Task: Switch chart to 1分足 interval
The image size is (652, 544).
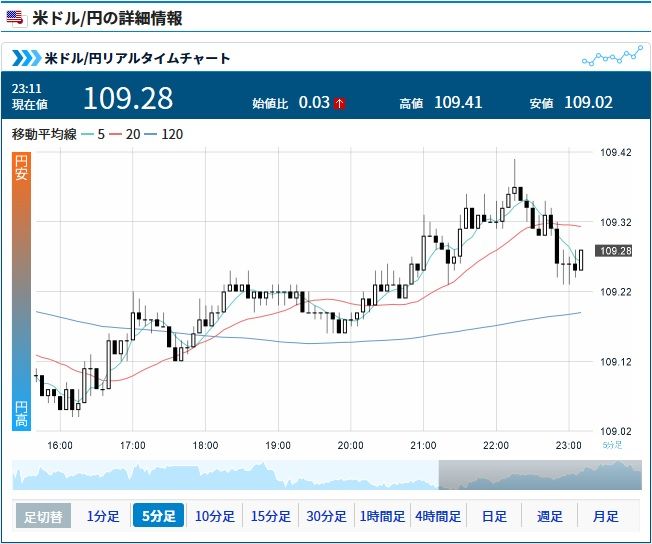Action: (103, 516)
